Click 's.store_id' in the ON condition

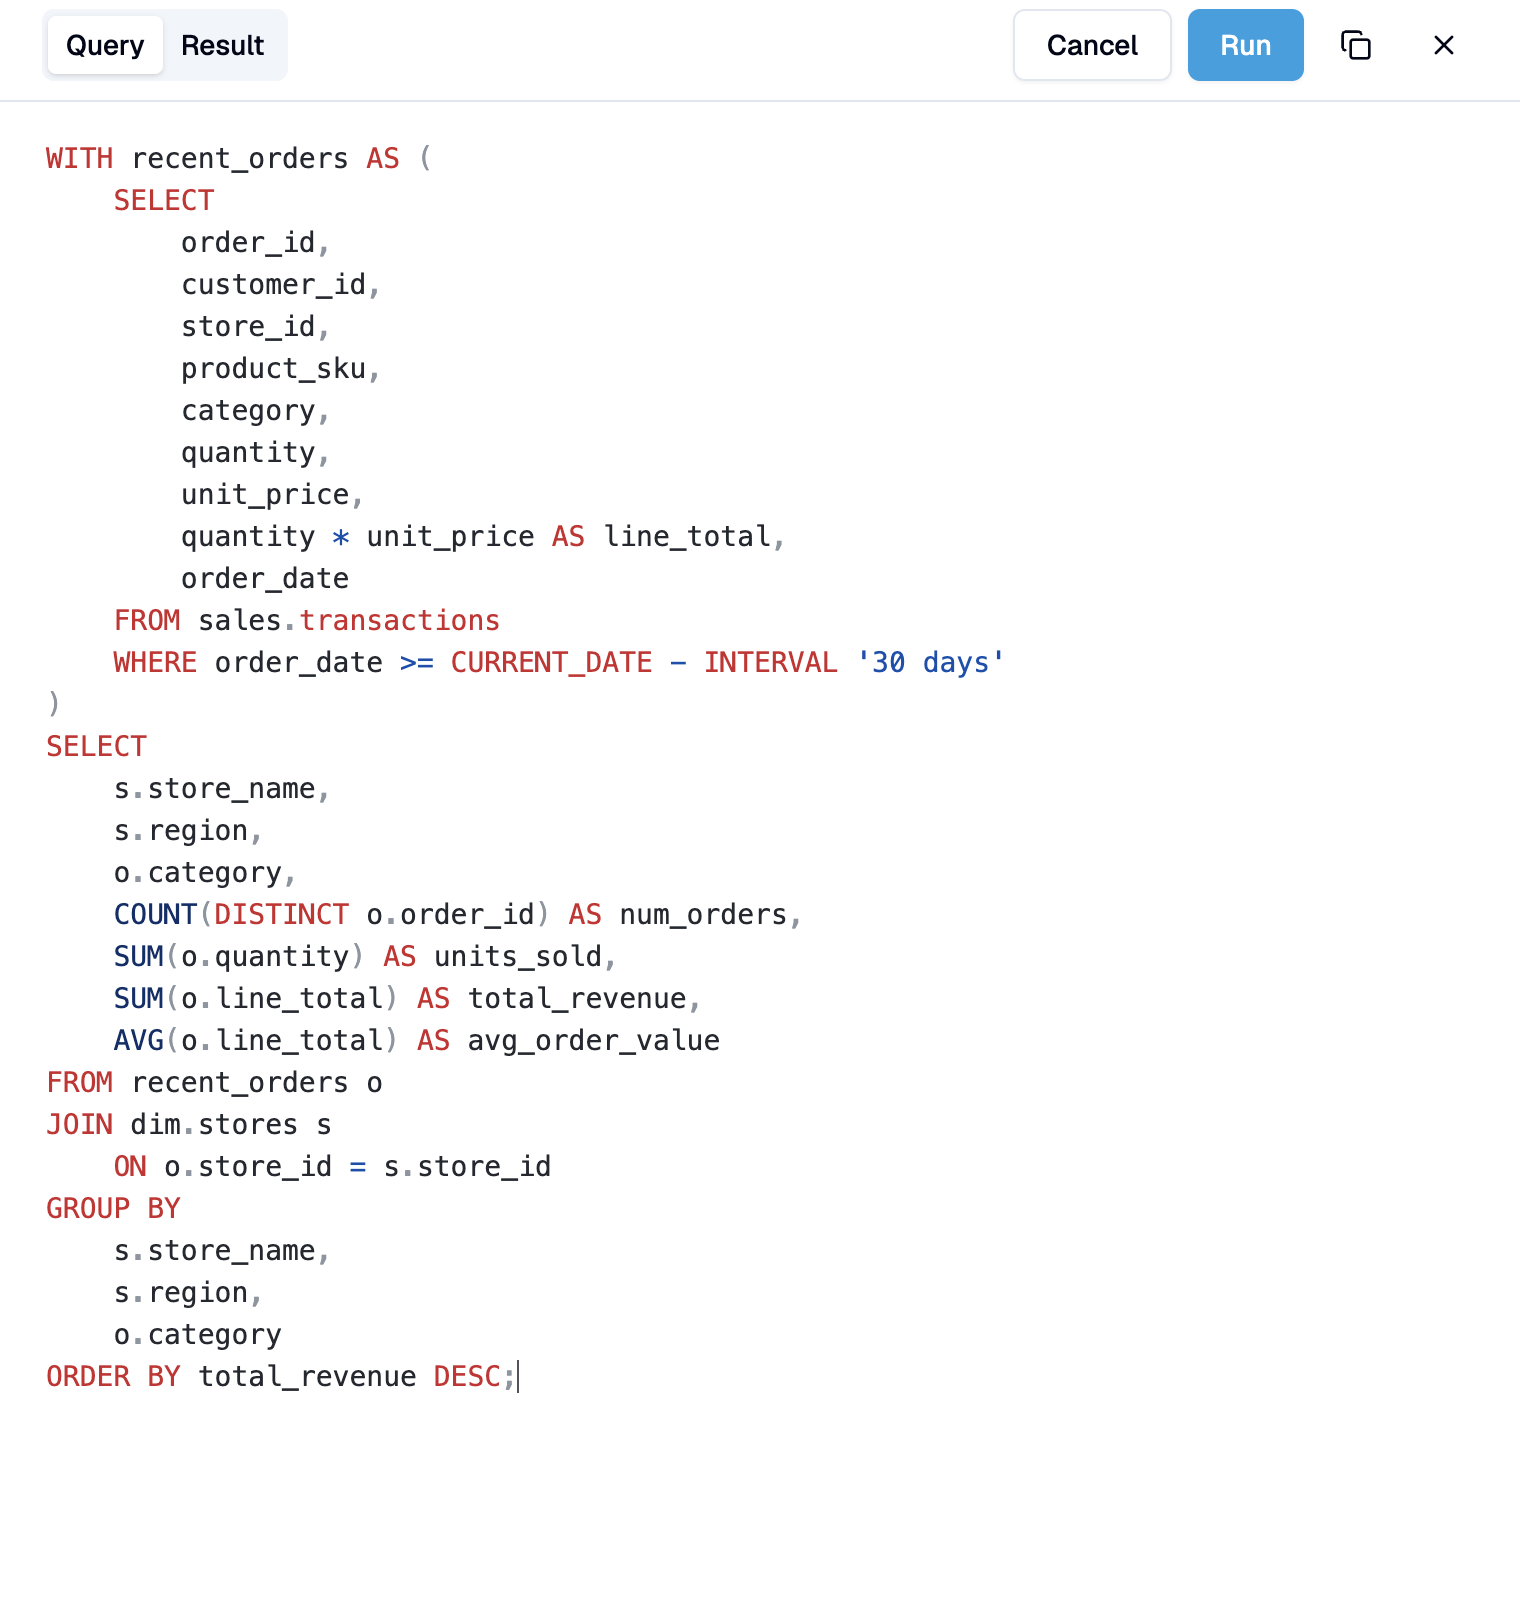(x=467, y=1167)
